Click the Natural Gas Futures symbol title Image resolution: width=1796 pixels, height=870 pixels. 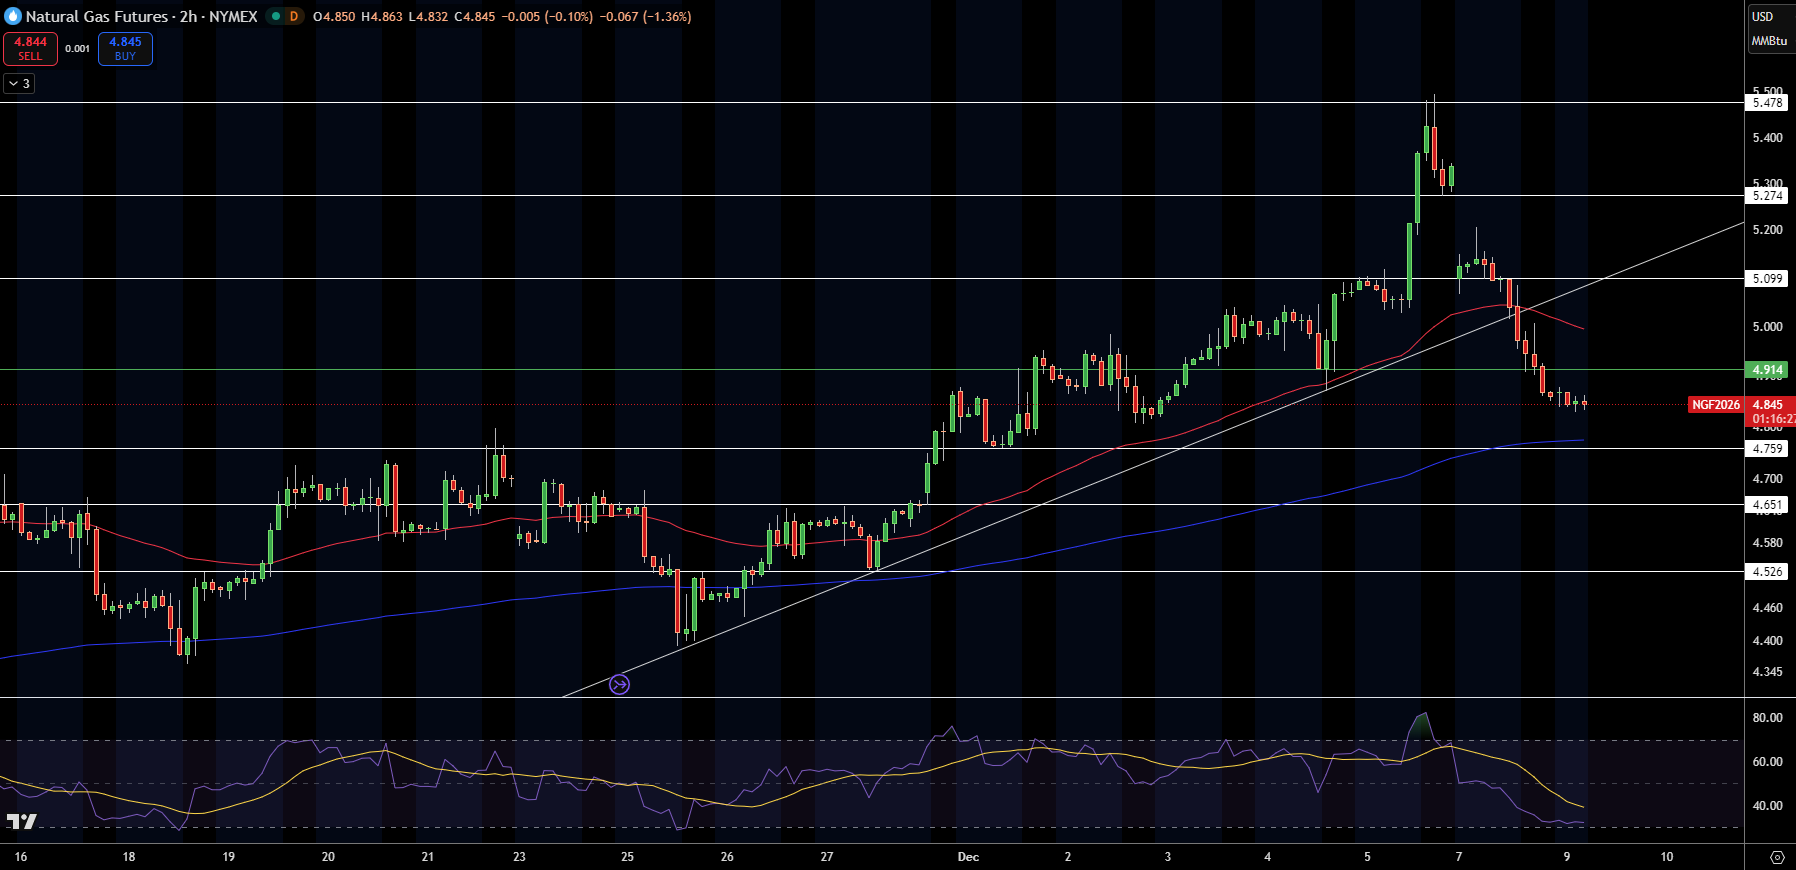[96, 16]
